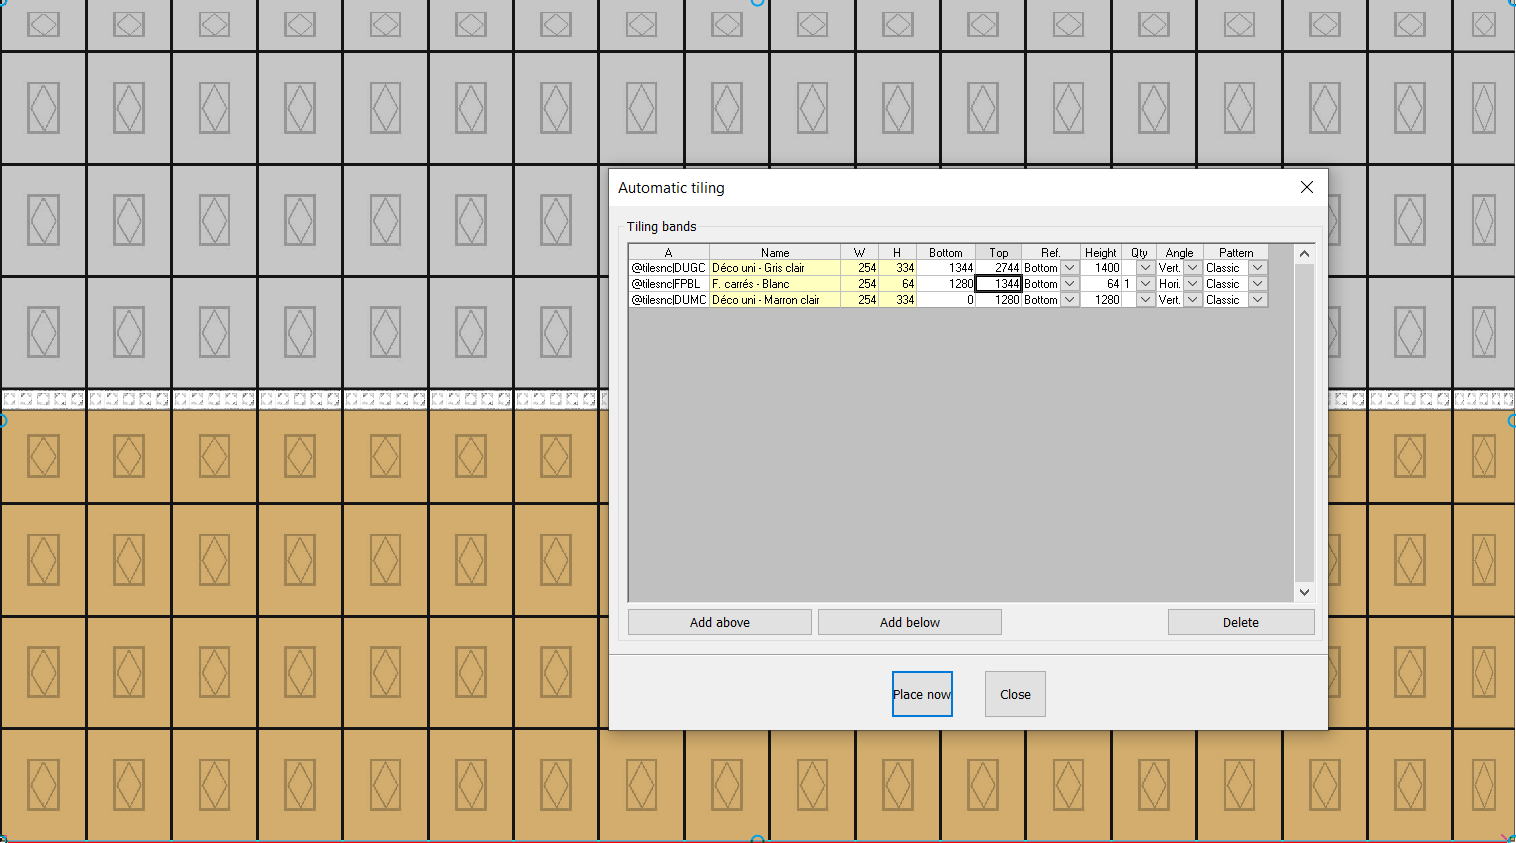Expand Pattern dropdown for Déco uni Gris clair

(1258, 268)
